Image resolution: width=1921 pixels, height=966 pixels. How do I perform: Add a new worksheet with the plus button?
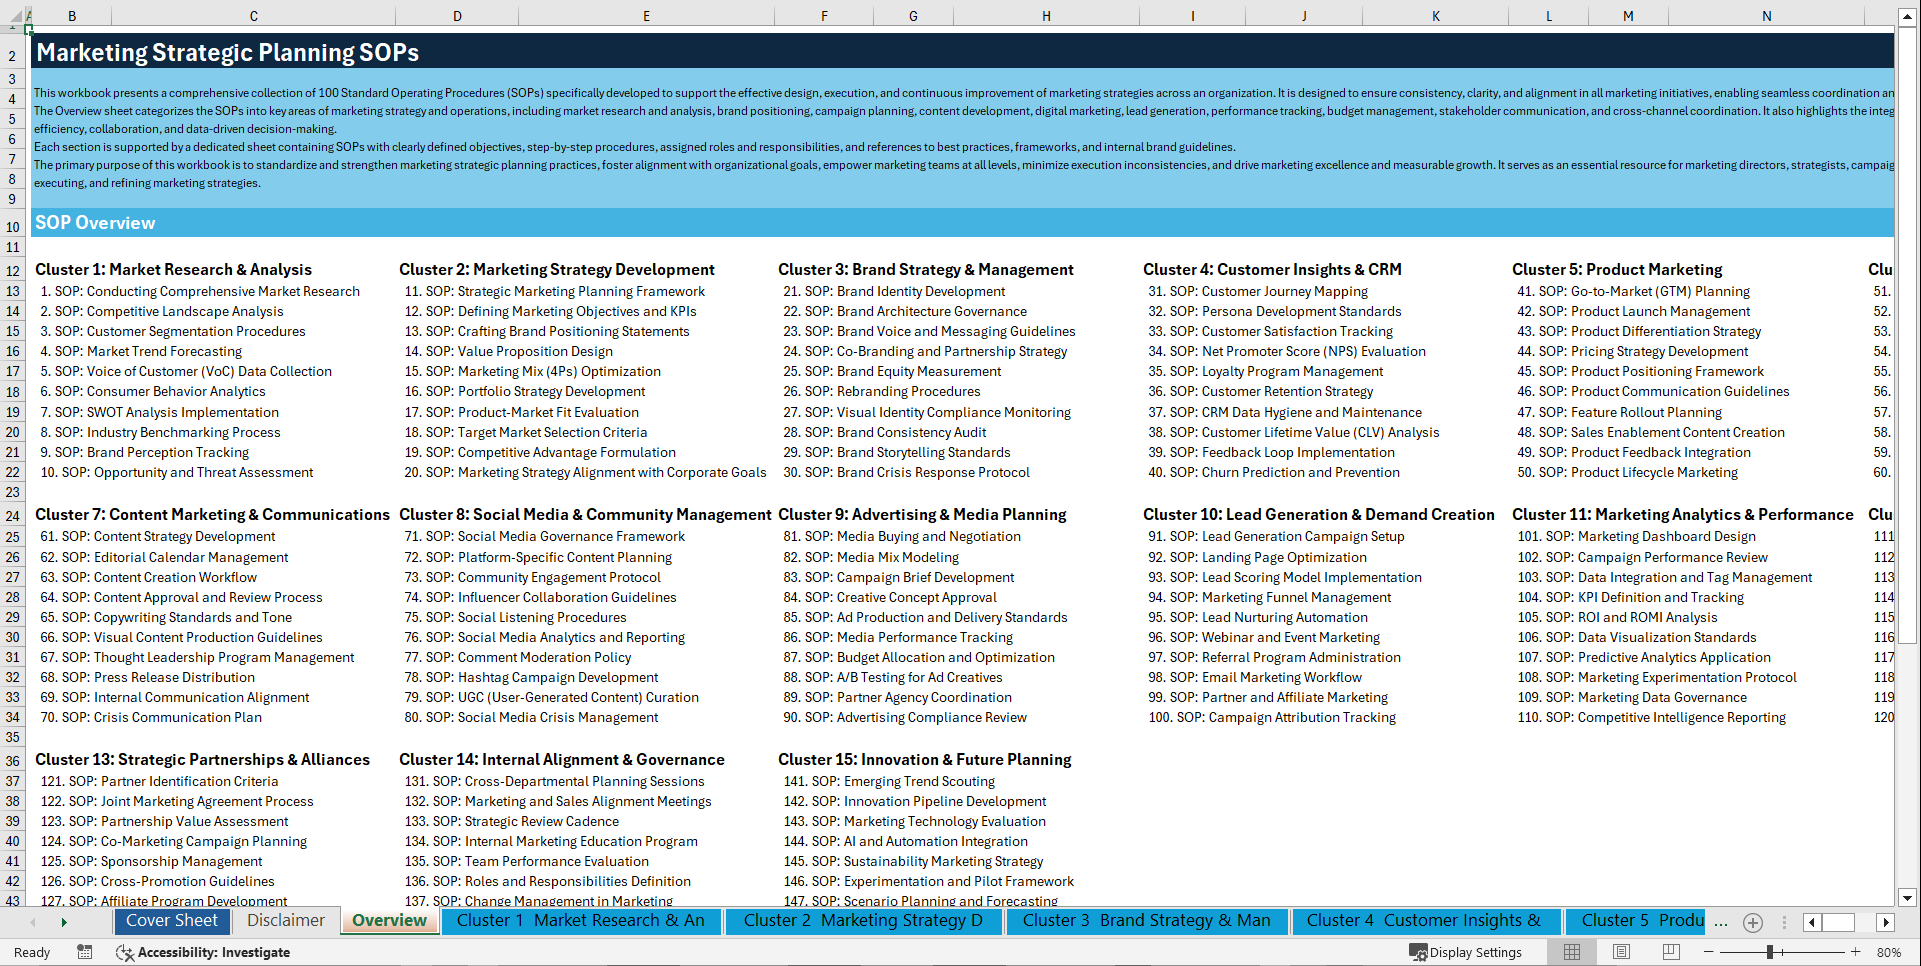click(1752, 922)
